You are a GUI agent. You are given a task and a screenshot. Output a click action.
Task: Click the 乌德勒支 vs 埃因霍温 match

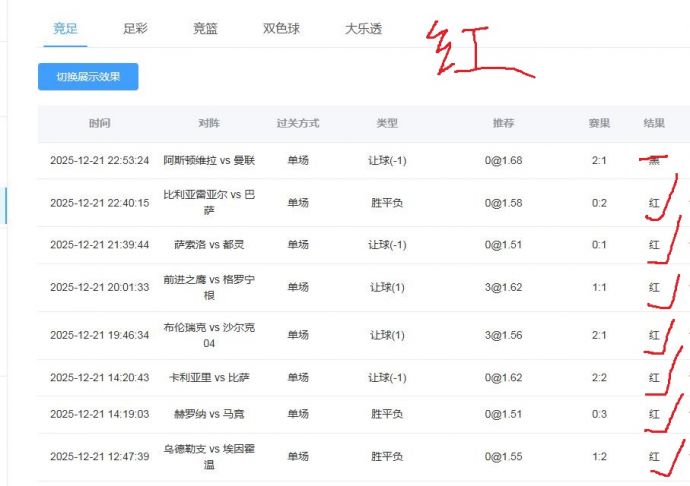(209, 456)
